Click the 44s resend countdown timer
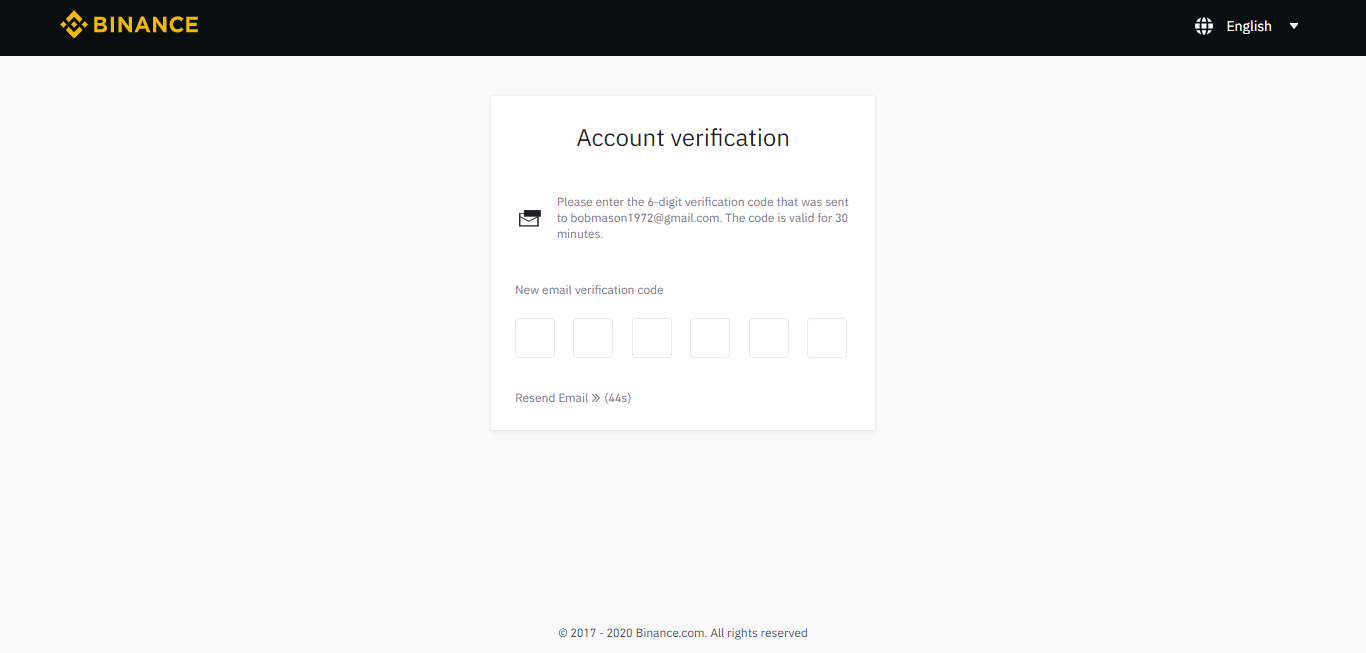The image size is (1366, 653). coord(618,398)
